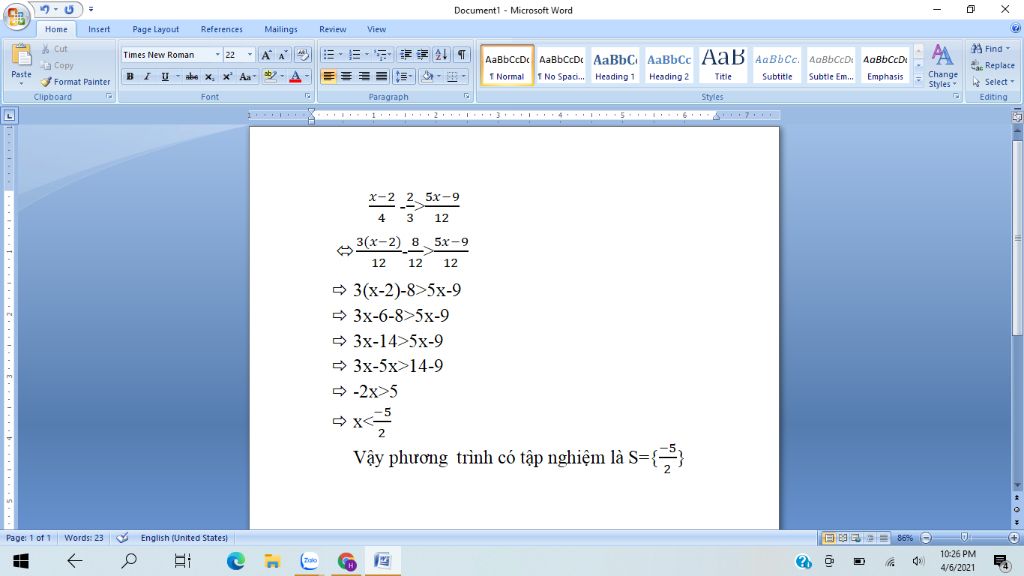Apply Heading 1 style
The height and width of the screenshot is (576, 1024).
[615, 65]
